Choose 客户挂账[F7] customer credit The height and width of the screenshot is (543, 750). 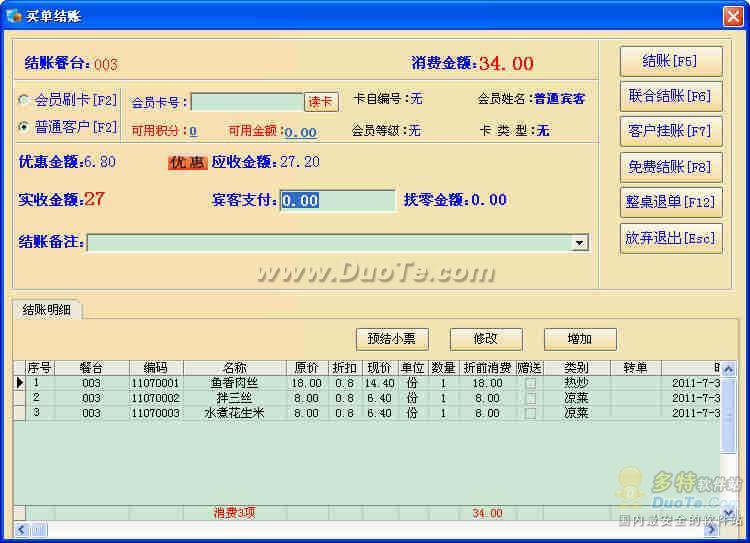tap(671, 132)
